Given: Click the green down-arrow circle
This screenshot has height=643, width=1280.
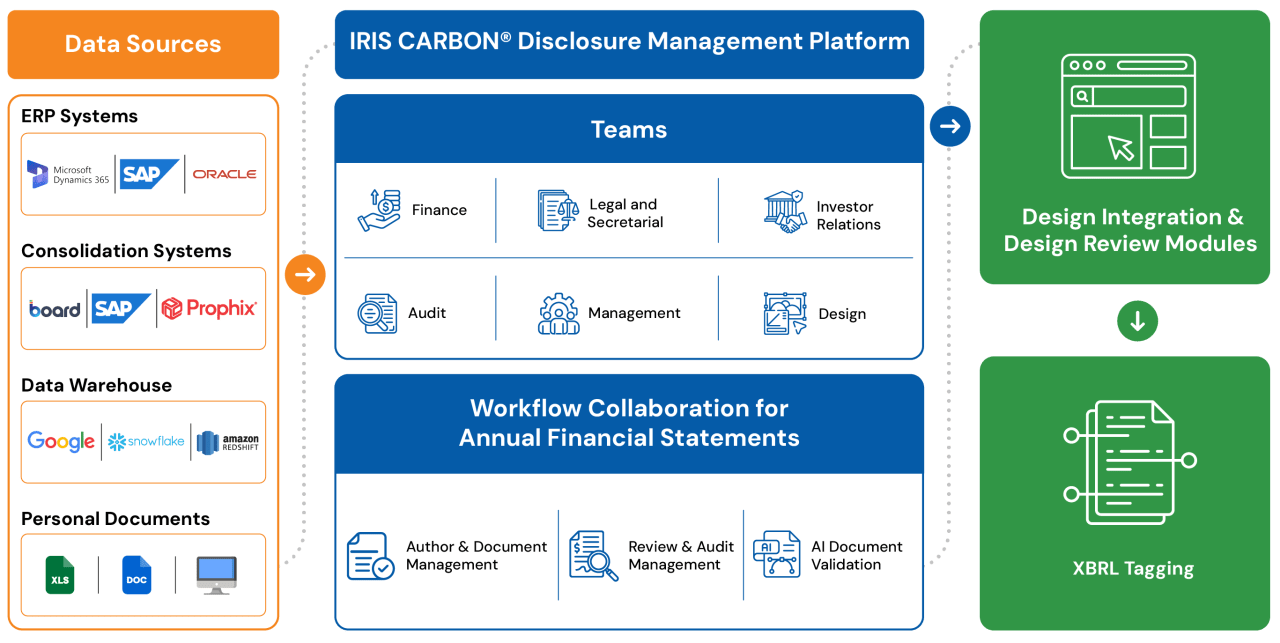Looking at the screenshot, I should pyautogui.click(x=1137, y=321).
